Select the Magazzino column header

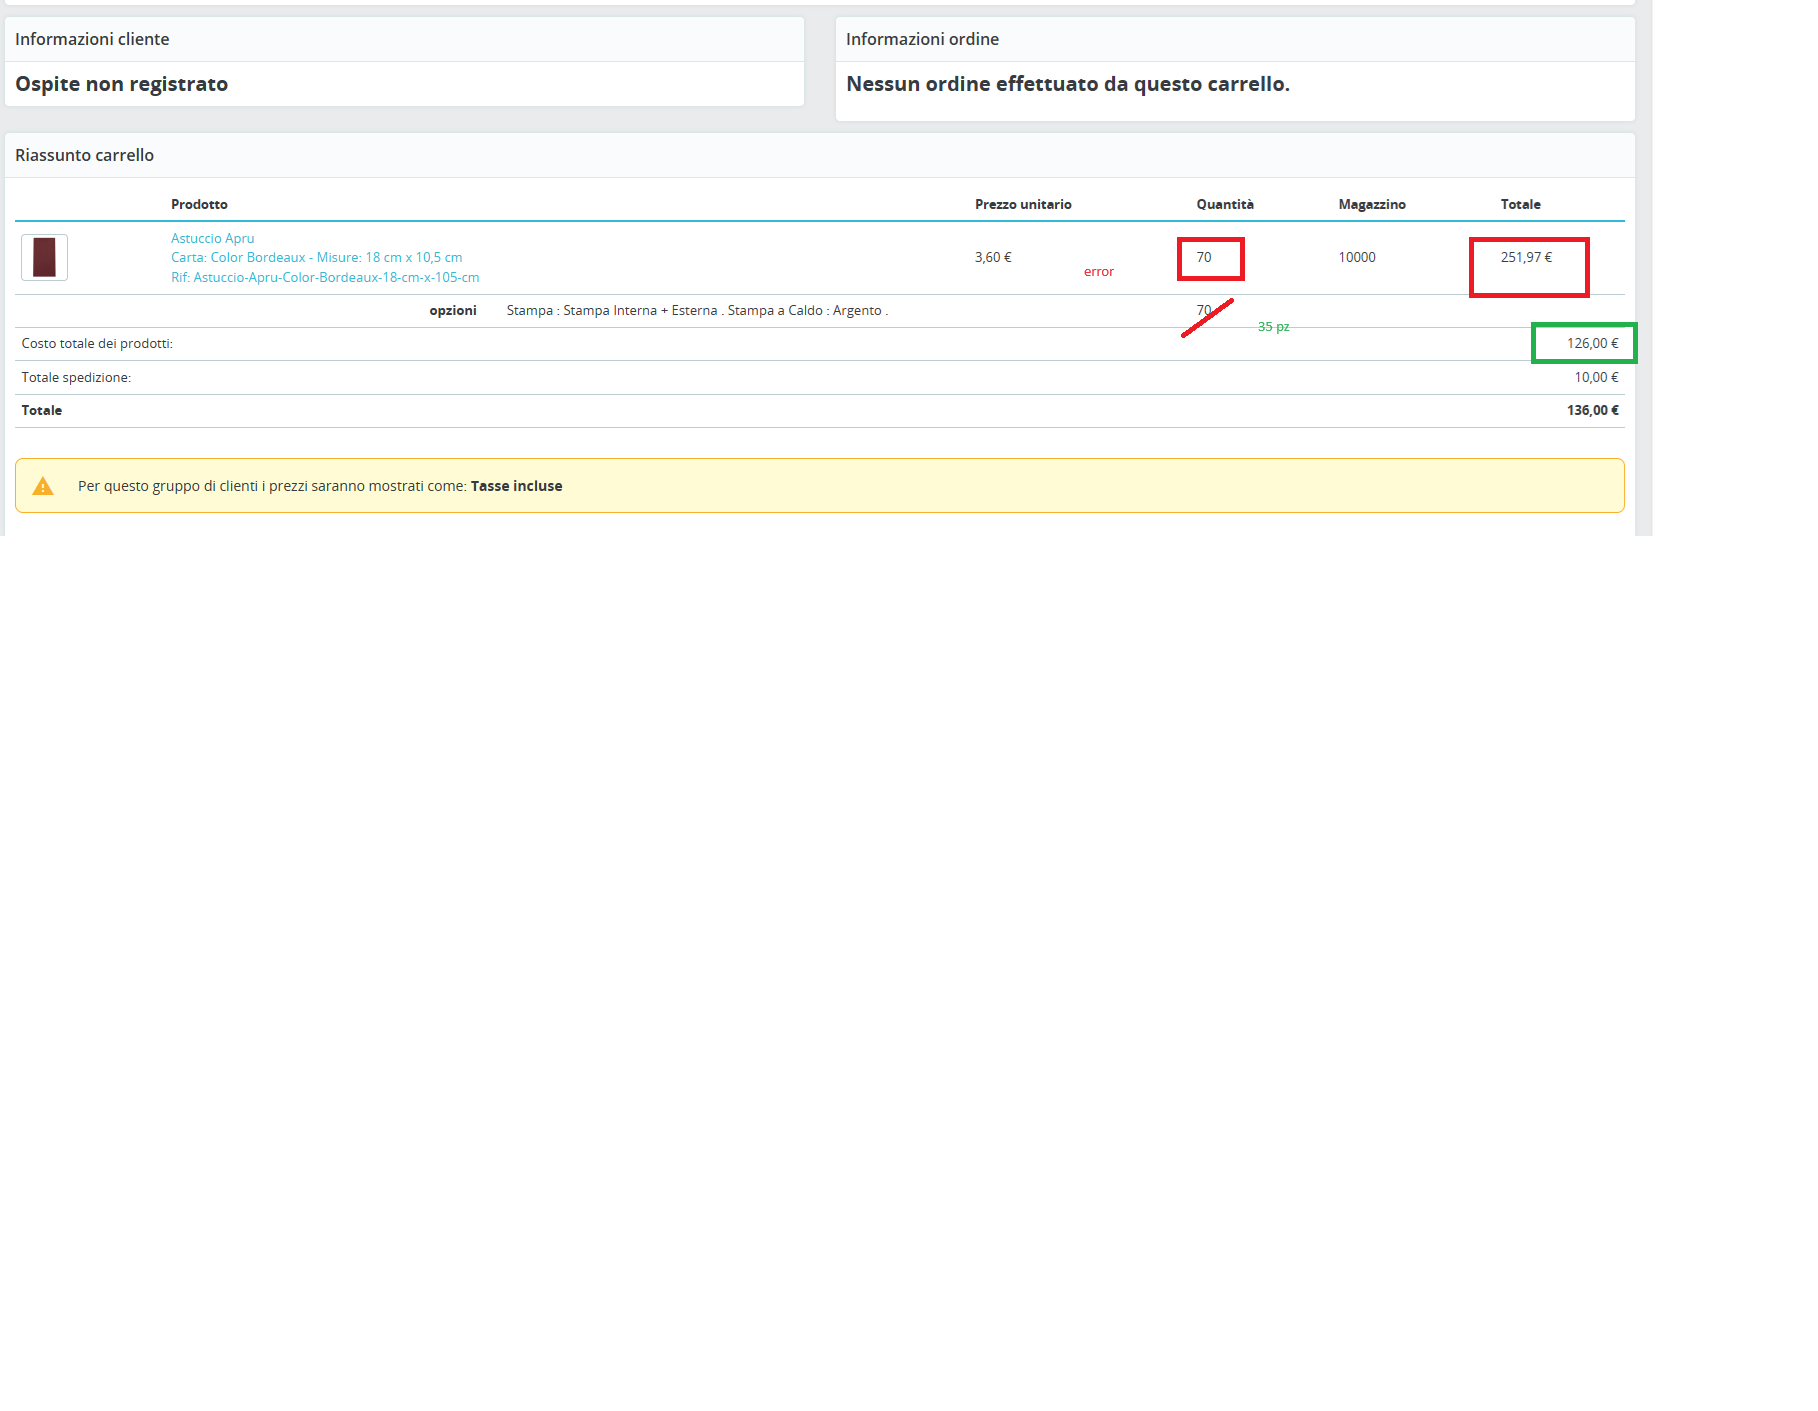pos(1372,204)
